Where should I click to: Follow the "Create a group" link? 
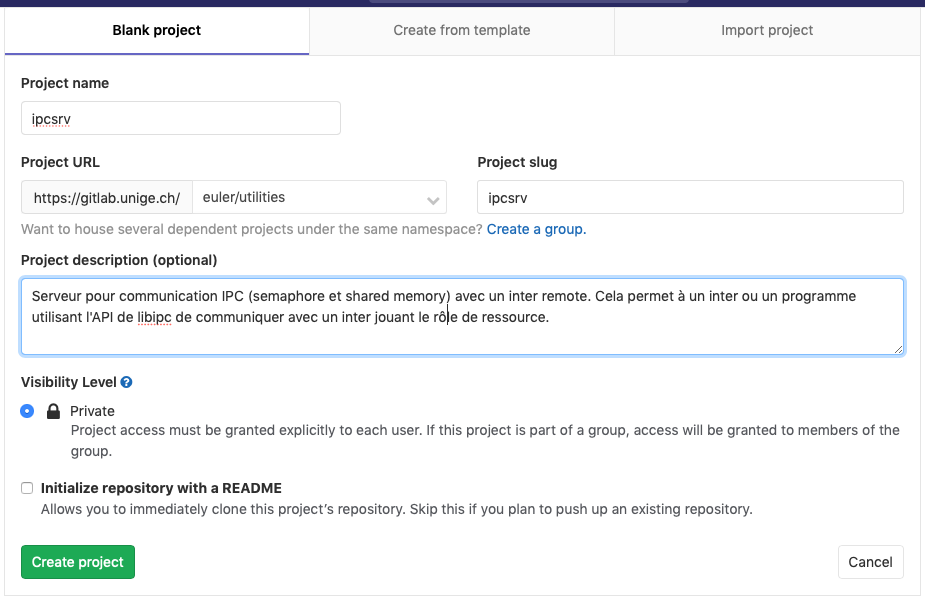pyautogui.click(x=536, y=229)
